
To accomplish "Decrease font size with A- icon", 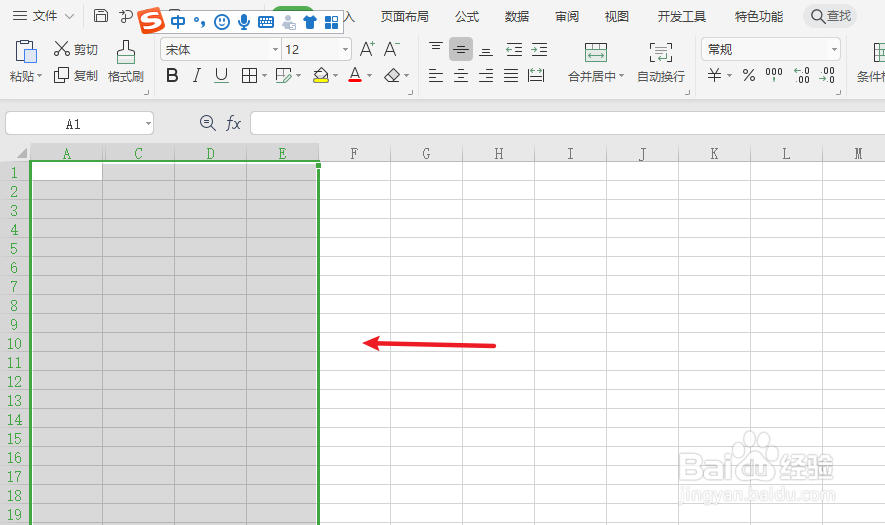I will (x=391, y=49).
